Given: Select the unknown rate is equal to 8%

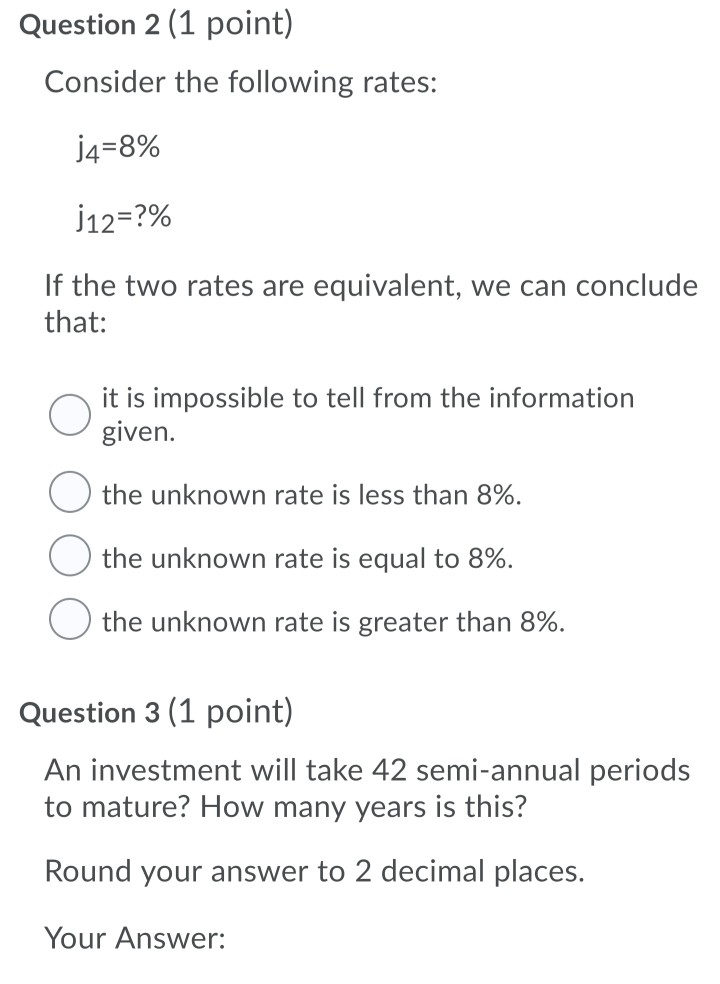Looking at the screenshot, I should [69, 557].
